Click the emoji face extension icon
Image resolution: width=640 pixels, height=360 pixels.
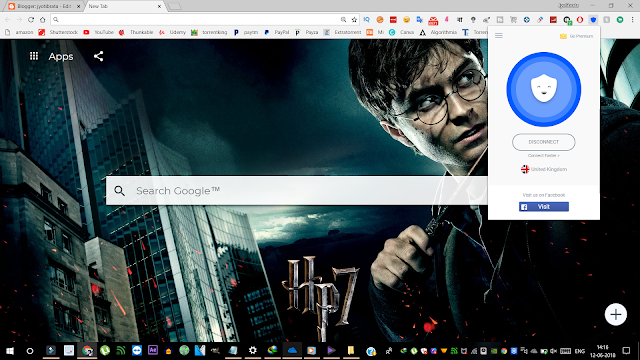coord(406,20)
